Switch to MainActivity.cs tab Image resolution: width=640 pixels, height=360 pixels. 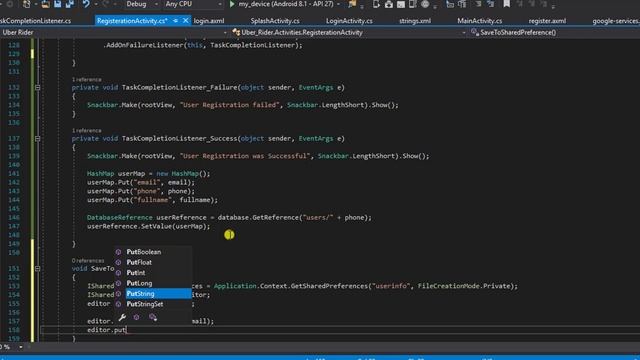pos(480,20)
